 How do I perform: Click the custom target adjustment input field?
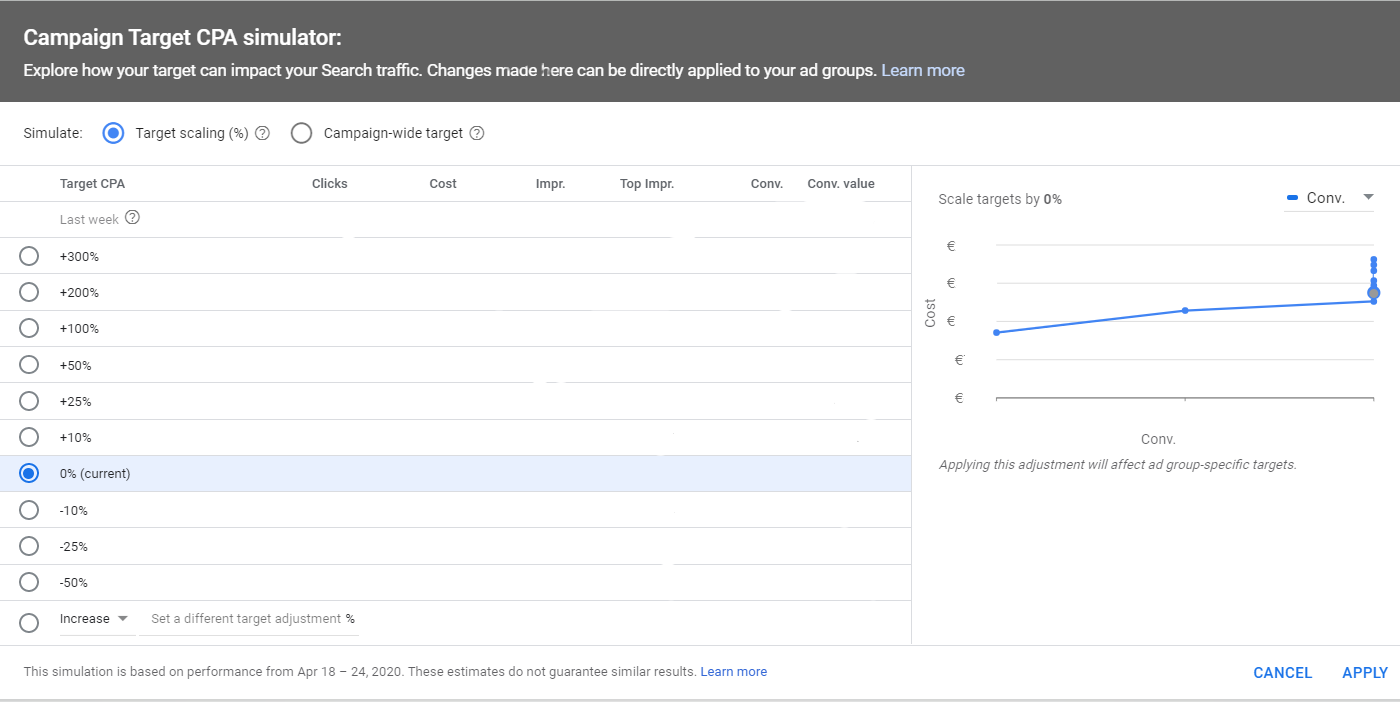[x=247, y=619]
